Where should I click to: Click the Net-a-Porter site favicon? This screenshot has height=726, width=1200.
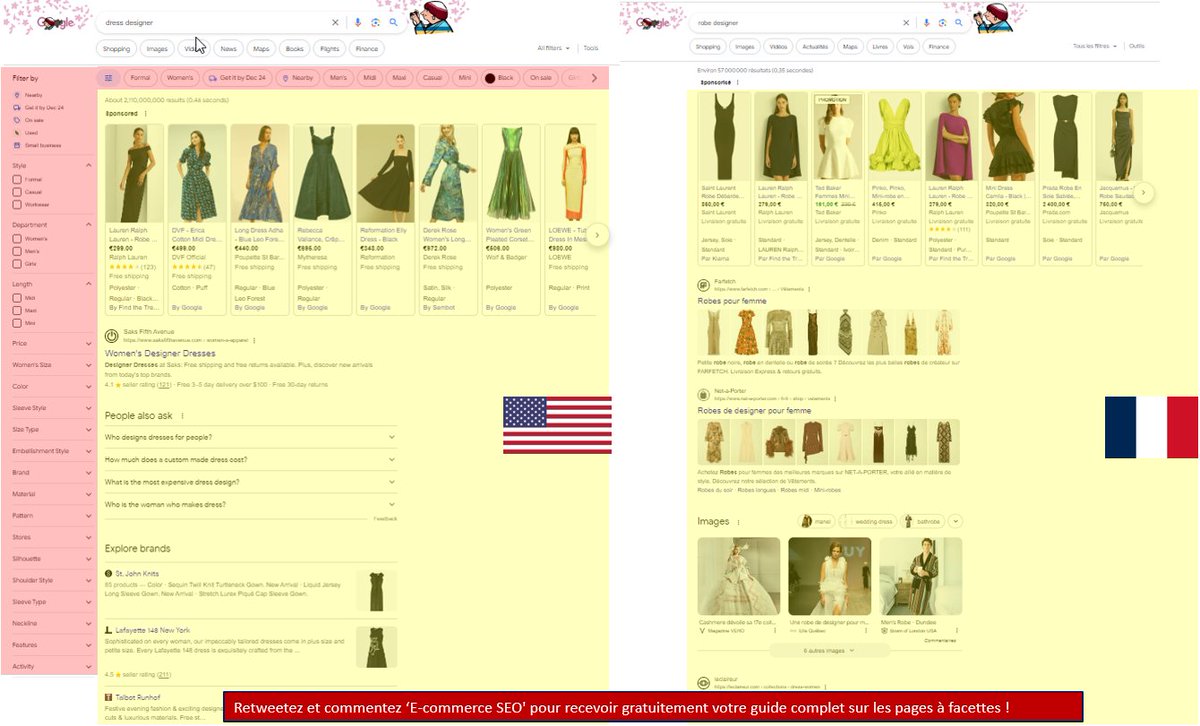704,394
